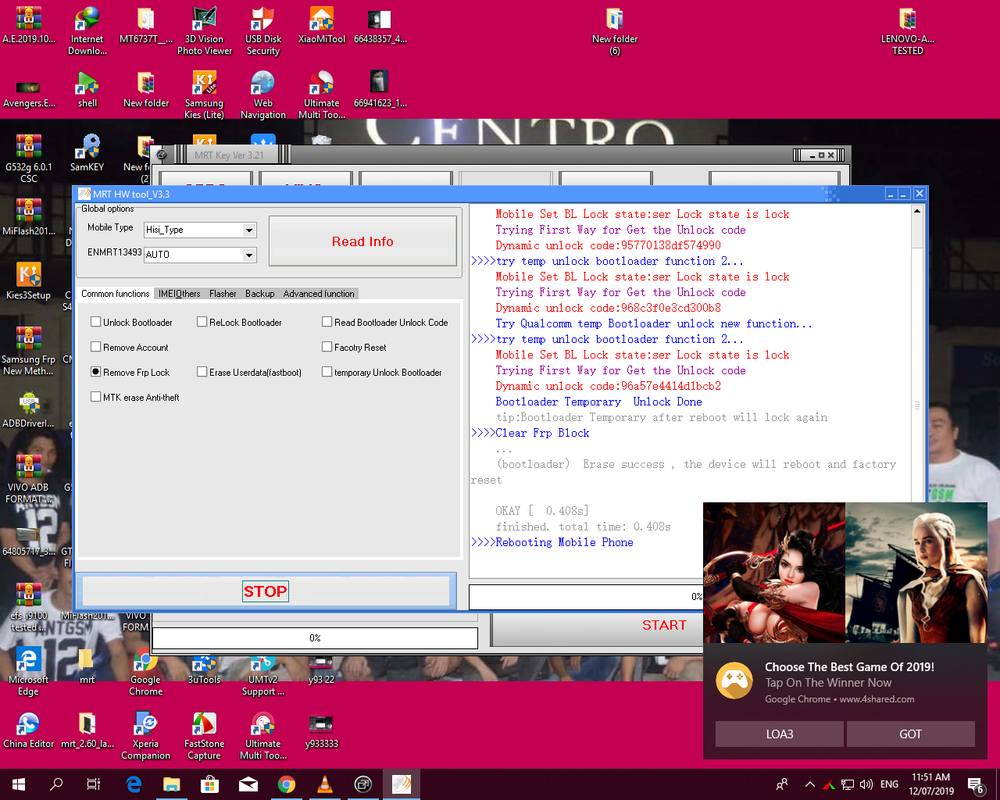1000x800 pixels.
Task: Open y933333 desktop file
Action: pos(321,730)
